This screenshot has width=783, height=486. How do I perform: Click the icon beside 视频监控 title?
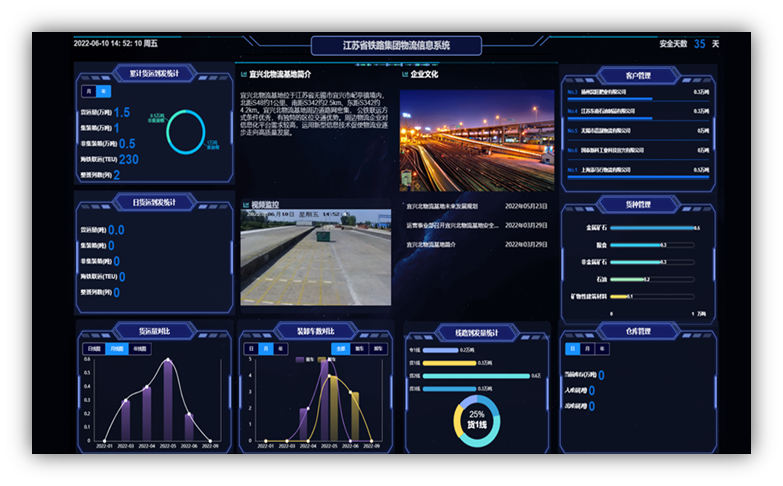click(x=244, y=205)
